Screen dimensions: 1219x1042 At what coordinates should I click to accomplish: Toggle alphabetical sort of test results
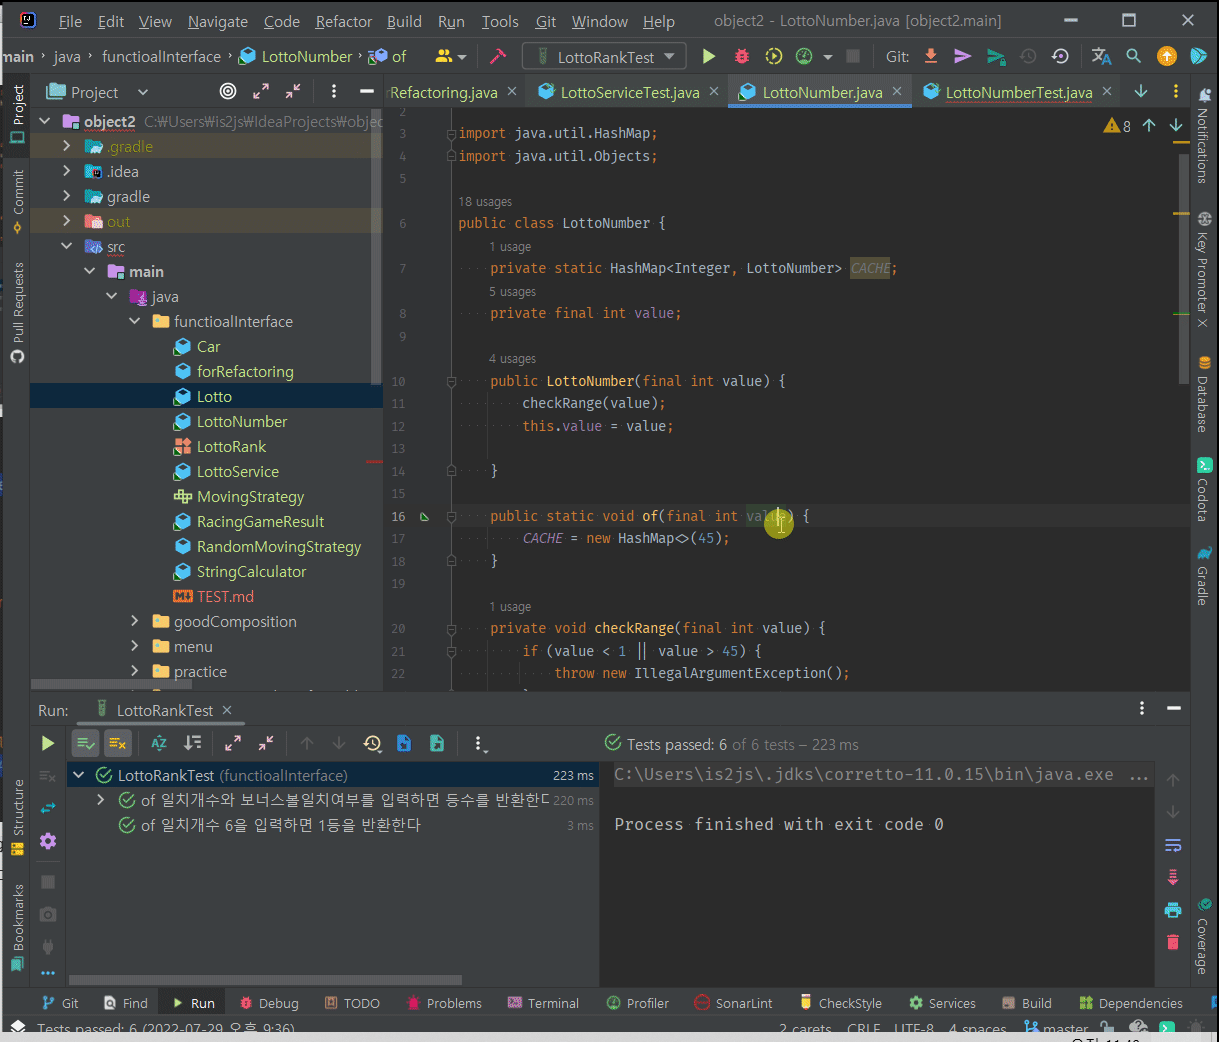click(159, 743)
